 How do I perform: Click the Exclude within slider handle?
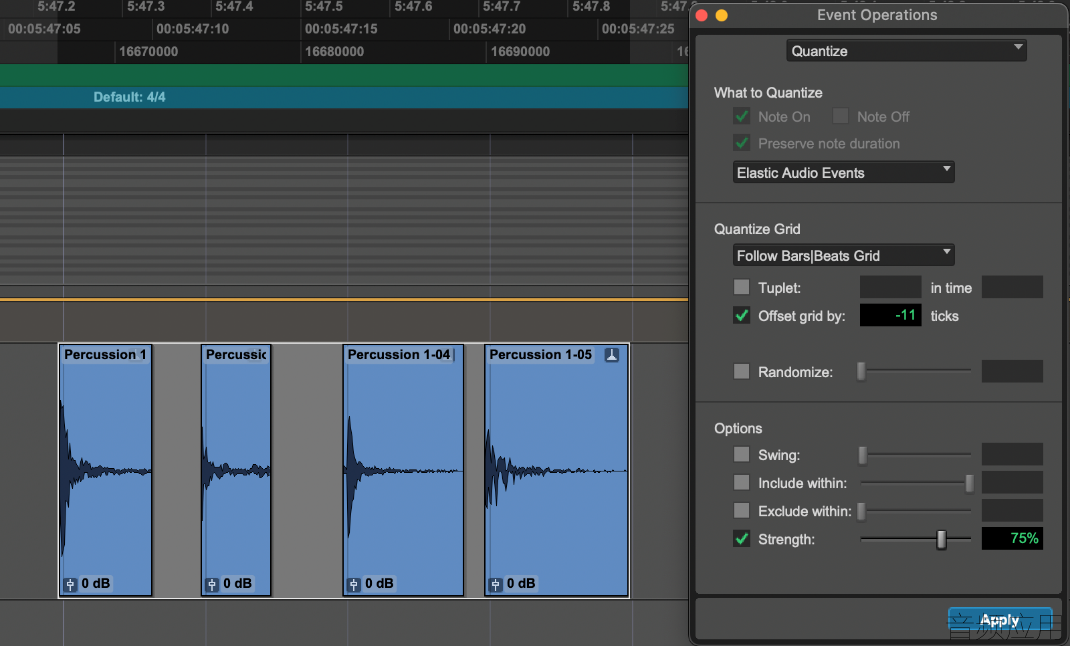point(861,511)
